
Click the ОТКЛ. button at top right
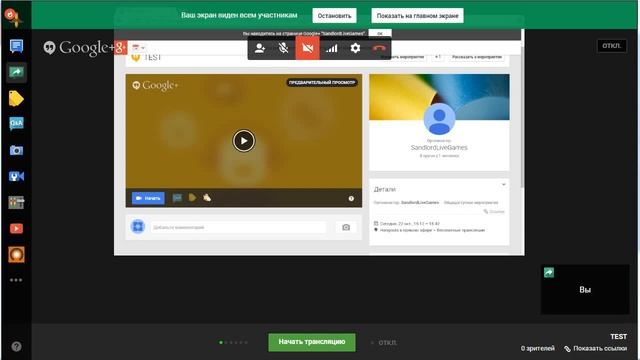[x=611, y=46]
